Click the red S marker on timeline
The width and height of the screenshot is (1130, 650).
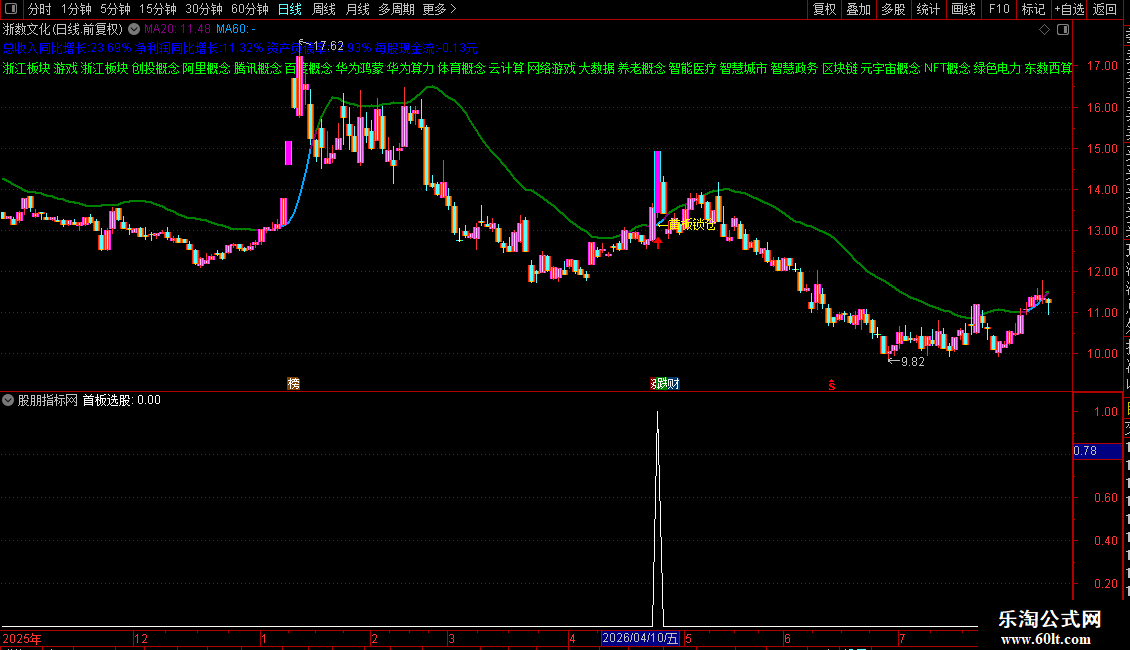[x=832, y=386]
